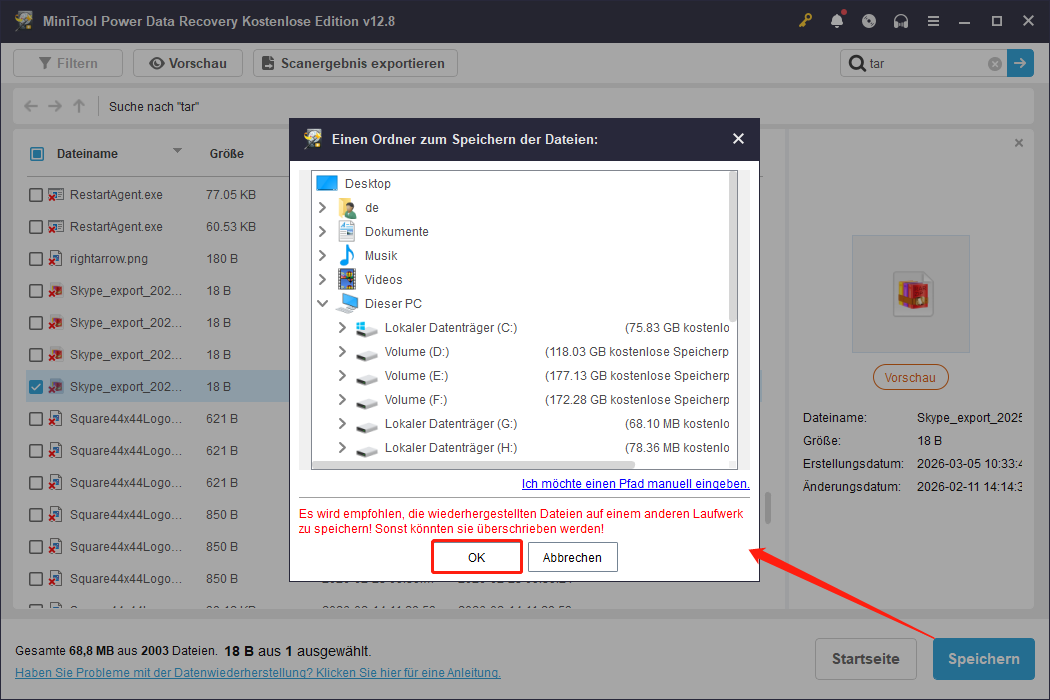The height and width of the screenshot is (700, 1050).
Task: Click the file list vertical scrollbar
Action: point(768,508)
